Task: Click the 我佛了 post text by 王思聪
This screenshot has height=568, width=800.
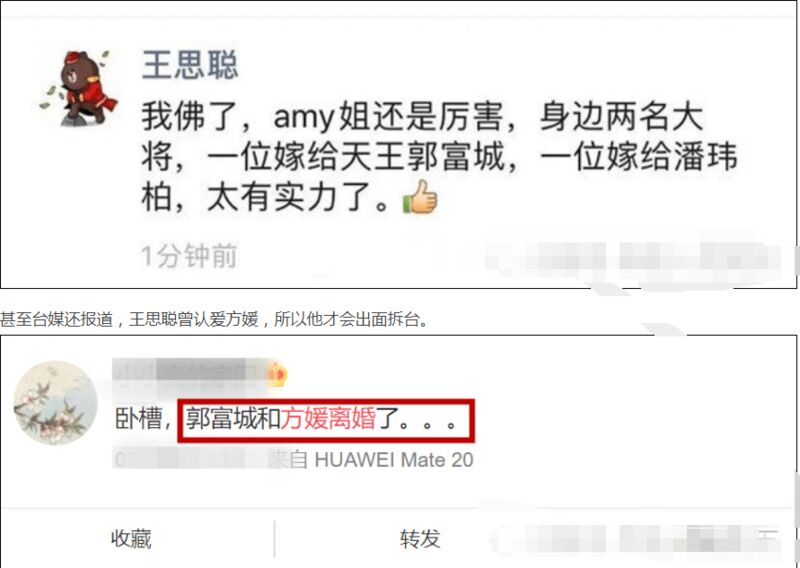Action: [x=439, y=157]
